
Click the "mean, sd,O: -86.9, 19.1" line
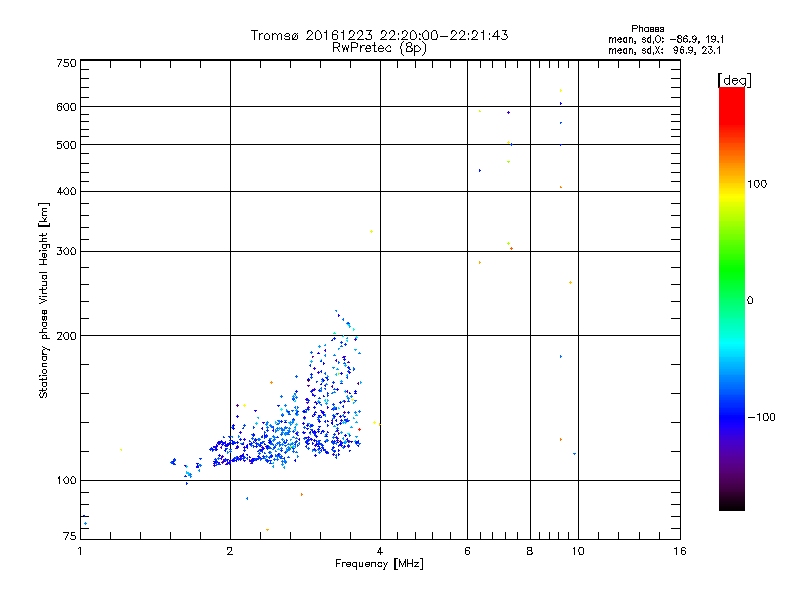click(x=666, y=40)
